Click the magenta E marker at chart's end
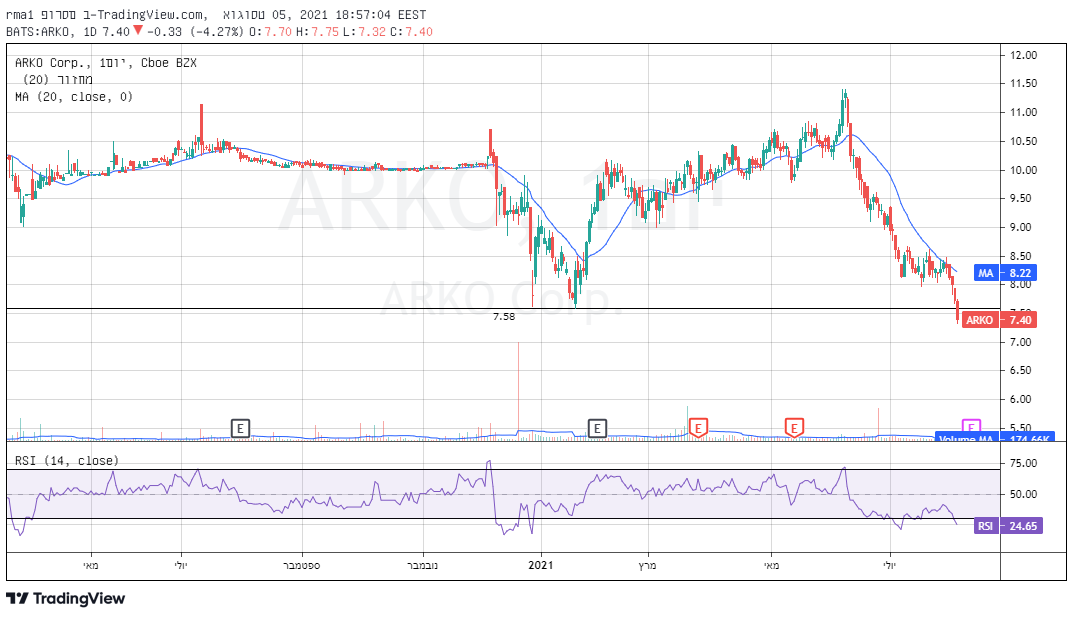Viewport: 1073px width, 617px height. [972, 426]
